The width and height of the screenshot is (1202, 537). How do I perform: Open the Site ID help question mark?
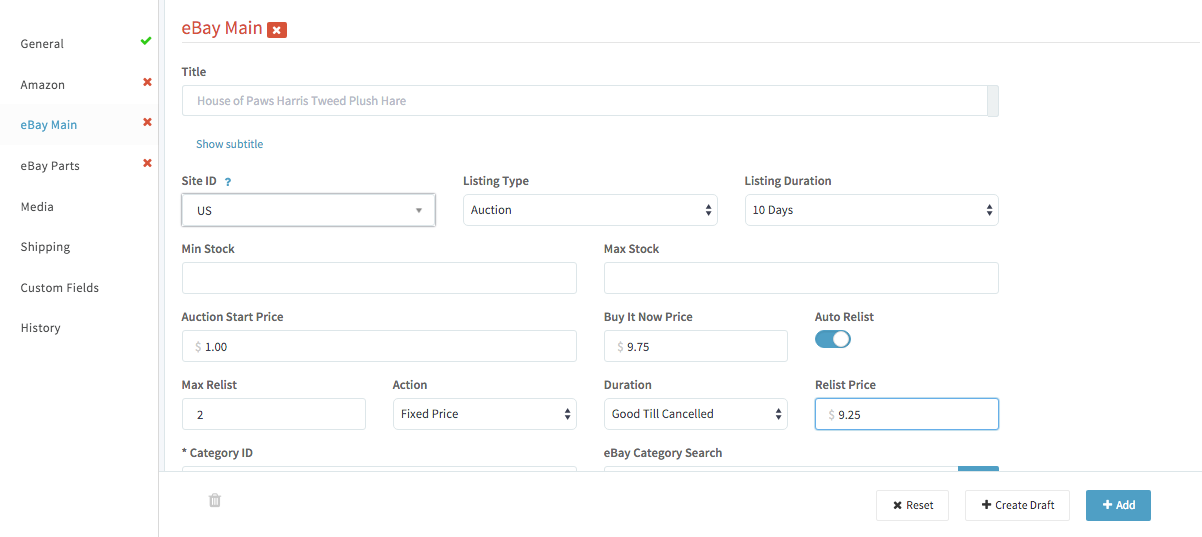pyautogui.click(x=228, y=182)
